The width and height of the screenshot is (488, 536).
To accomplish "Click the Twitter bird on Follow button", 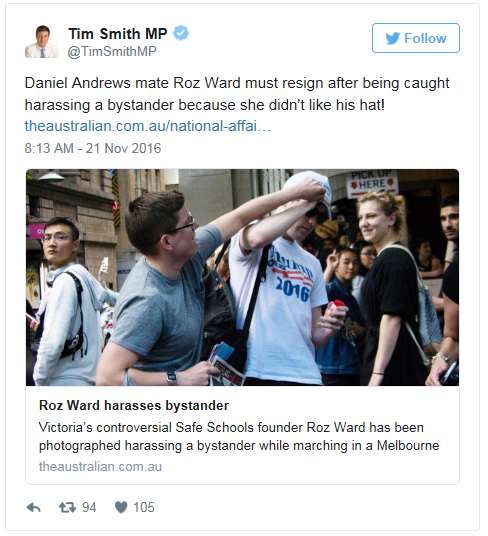I will click(x=393, y=38).
